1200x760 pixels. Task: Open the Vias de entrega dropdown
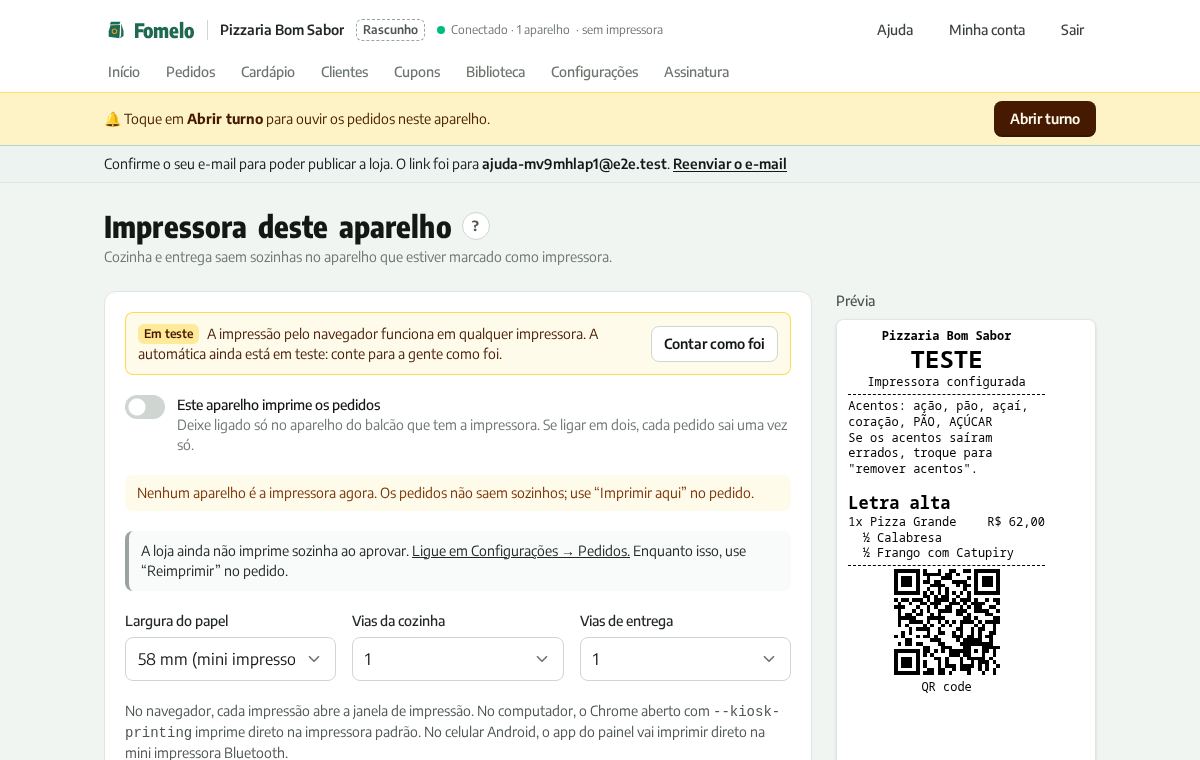[685, 659]
